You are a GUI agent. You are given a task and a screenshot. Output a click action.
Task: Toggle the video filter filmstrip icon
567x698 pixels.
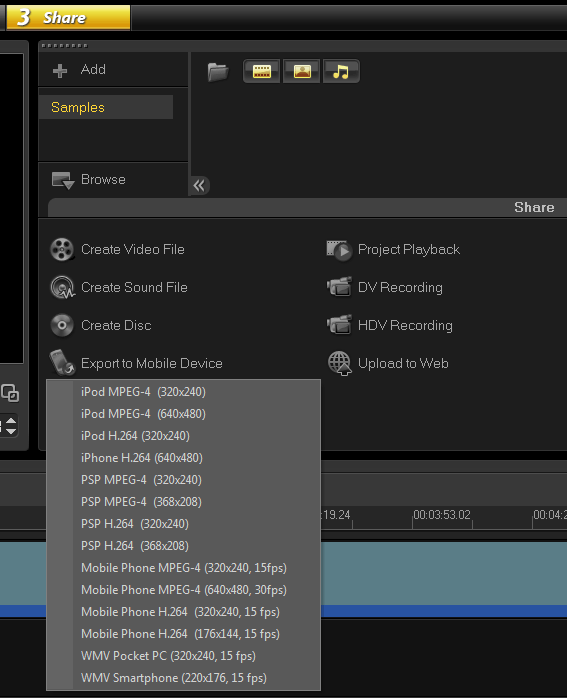pyautogui.click(x=262, y=71)
